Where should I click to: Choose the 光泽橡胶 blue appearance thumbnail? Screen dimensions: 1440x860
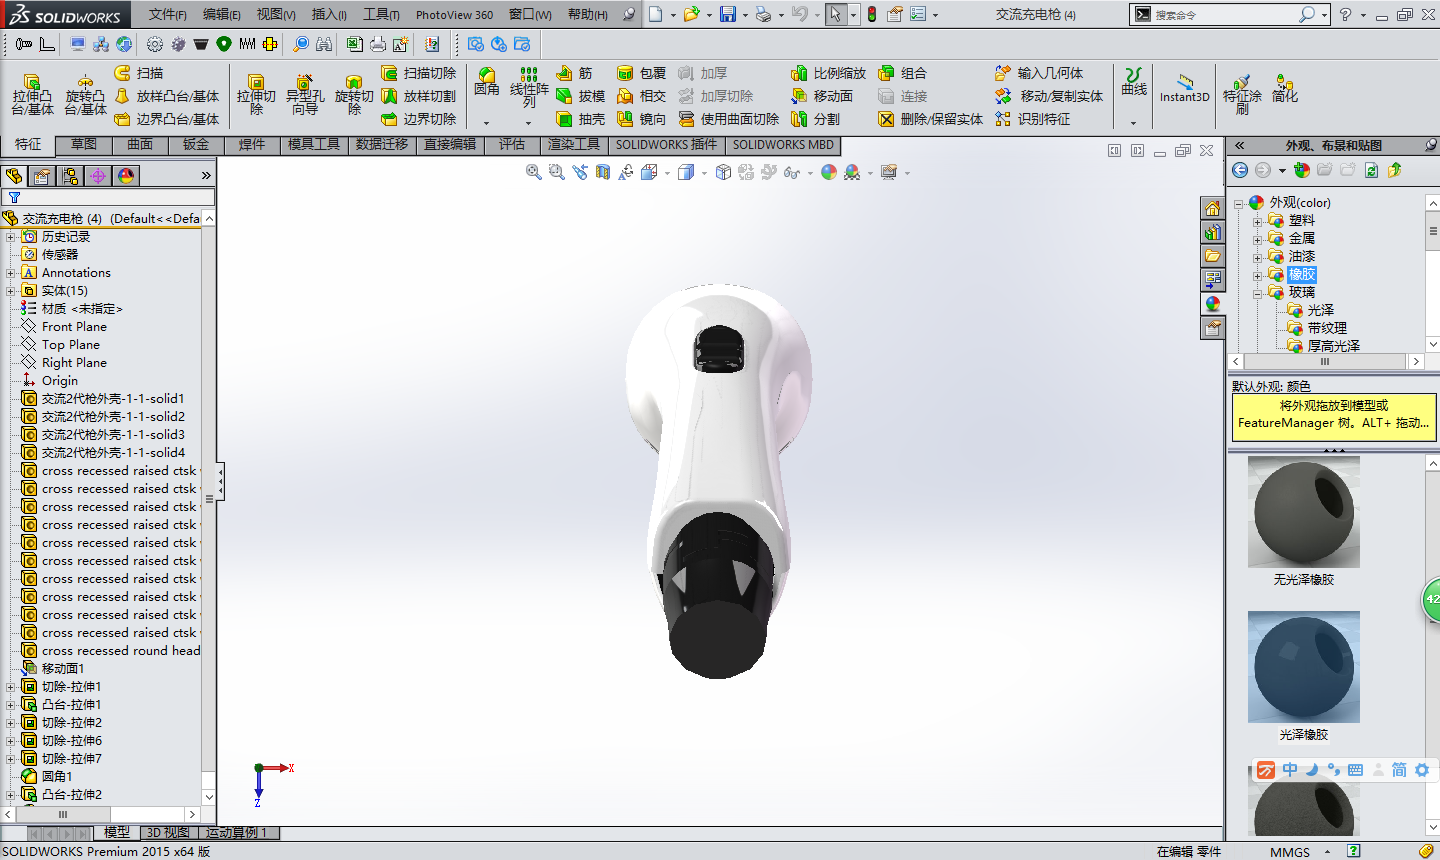(x=1304, y=667)
